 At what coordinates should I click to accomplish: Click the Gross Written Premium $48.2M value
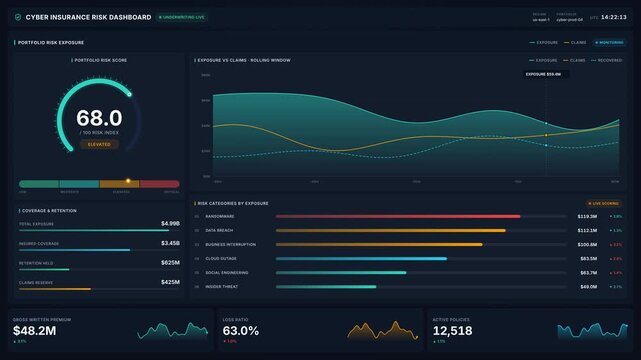(34, 331)
